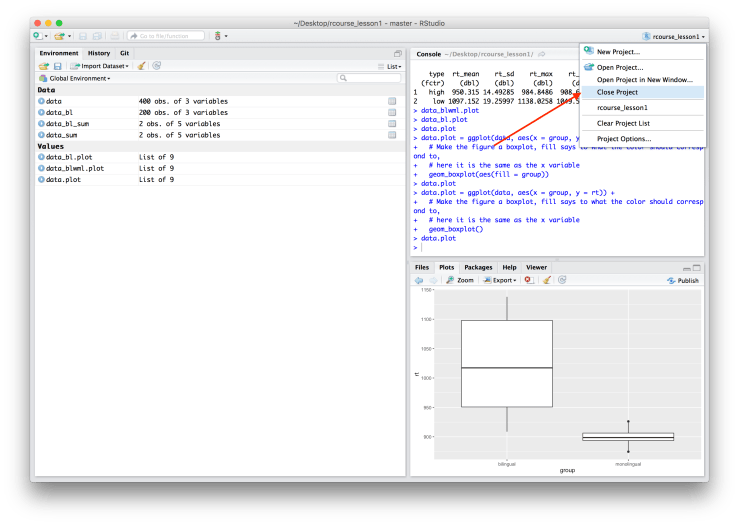739x525 pixels.
Task: Click the Publish button in Plots pane
Action: point(682,280)
